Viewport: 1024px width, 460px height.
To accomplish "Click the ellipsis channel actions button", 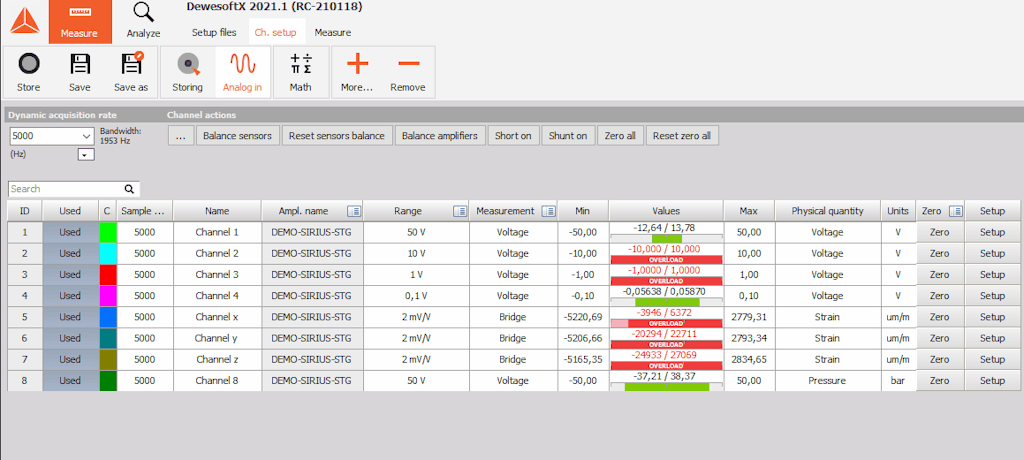I will pyautogui.click(x=181, y=136).
